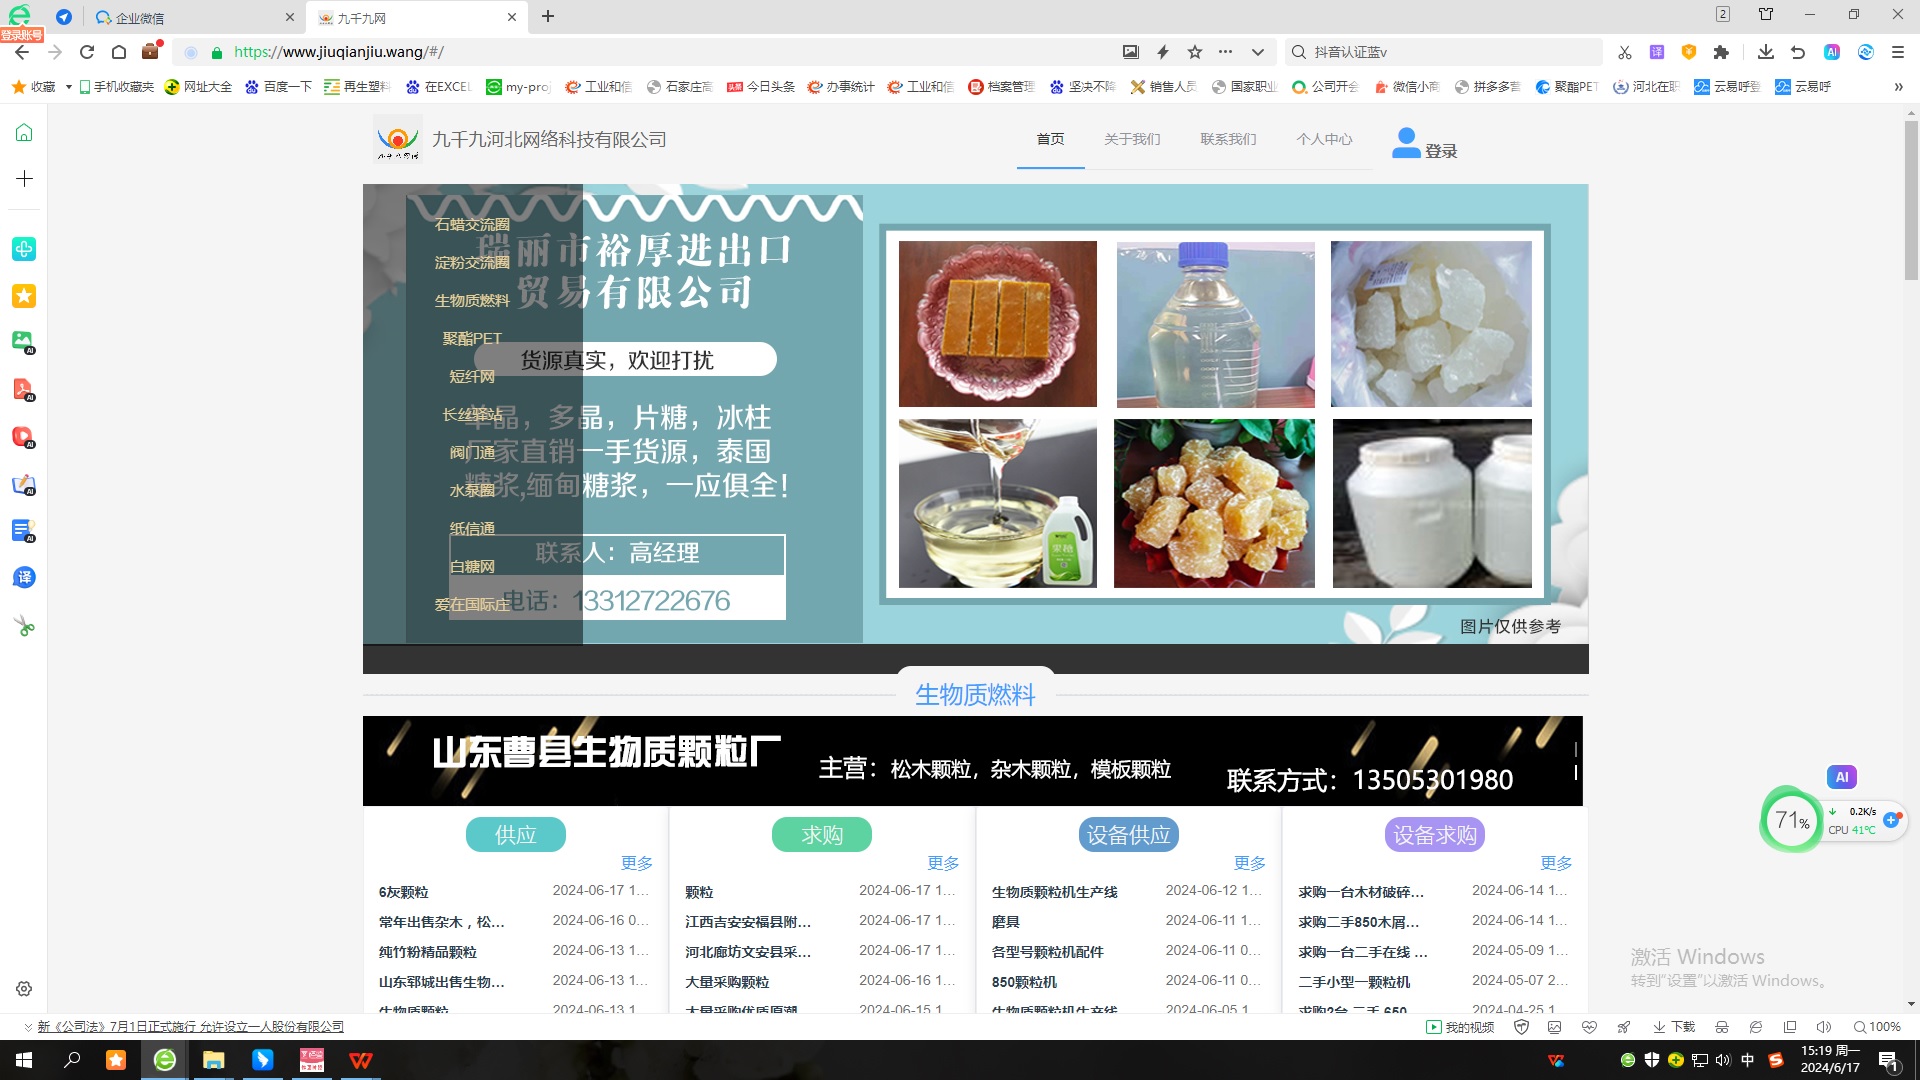Viewport: 1920px width, 1080px height.
Task: Click the 设备供应 category button
Action: pos(1128,835)
